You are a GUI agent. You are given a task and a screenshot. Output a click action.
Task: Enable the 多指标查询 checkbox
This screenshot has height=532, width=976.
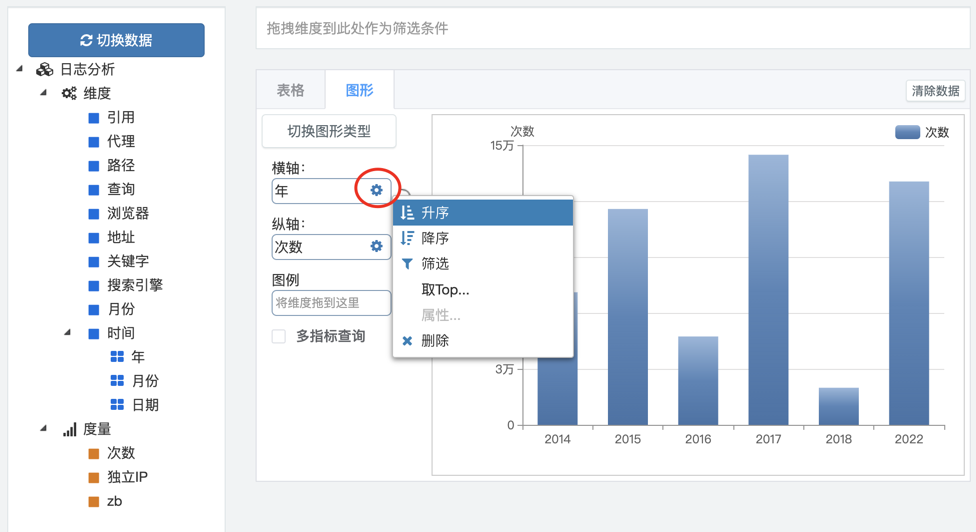pos(279,337)
